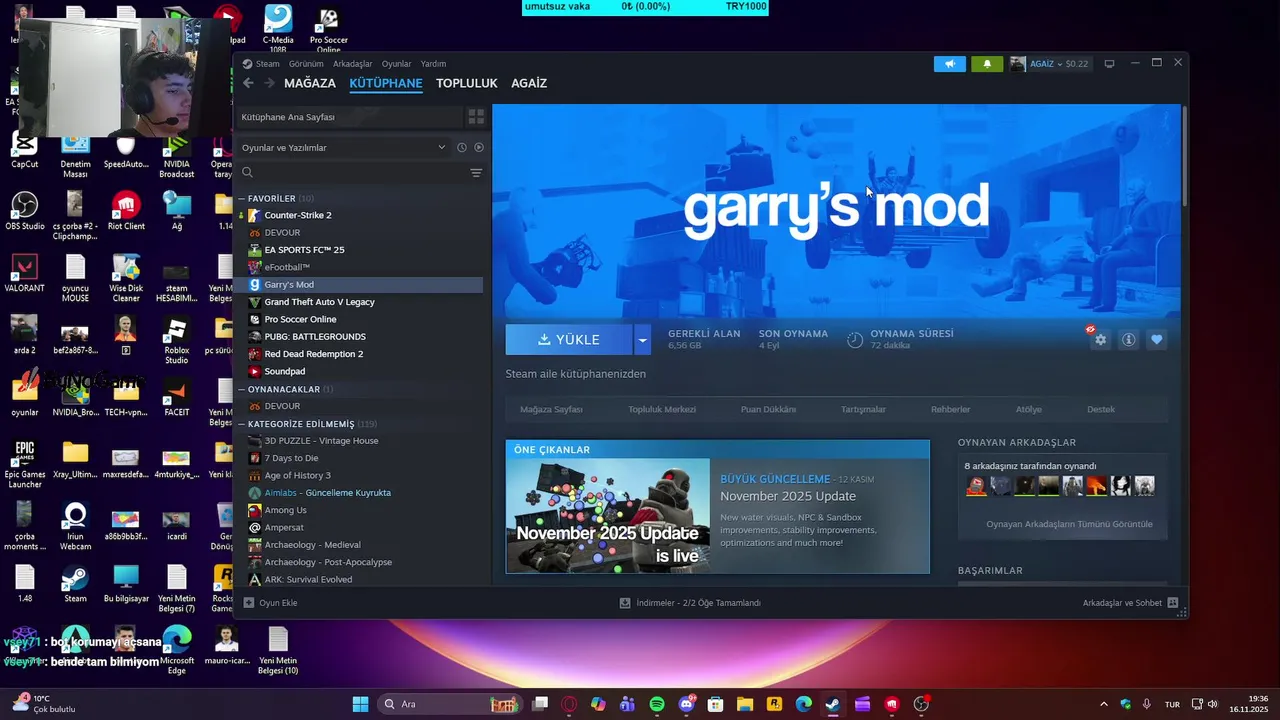The image size is (1280, 720).
Task: Click the Steam library vertical scrollbar
Action: [x=1185, y=156]
